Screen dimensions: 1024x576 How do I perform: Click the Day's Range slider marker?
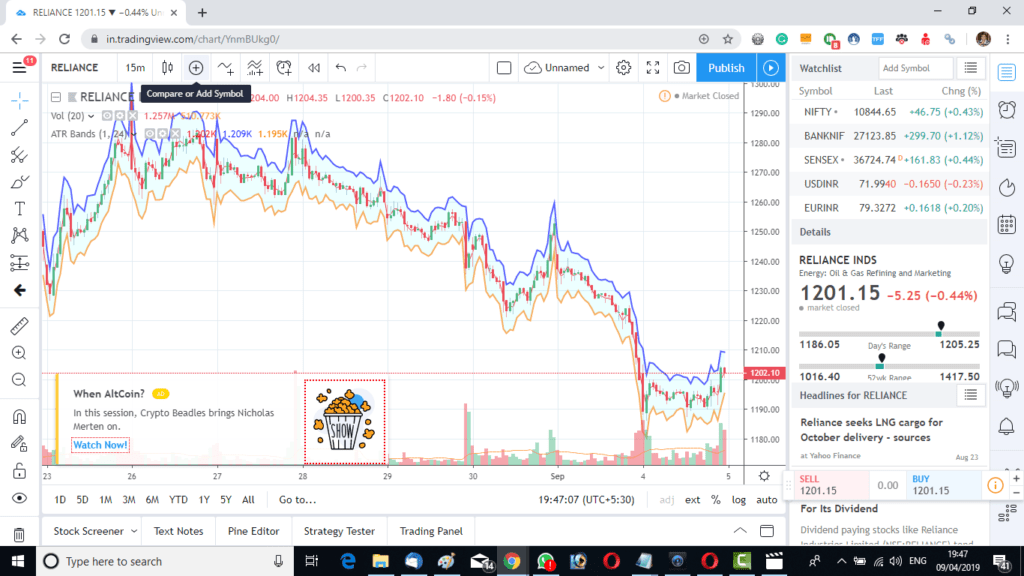click(940, 327)
